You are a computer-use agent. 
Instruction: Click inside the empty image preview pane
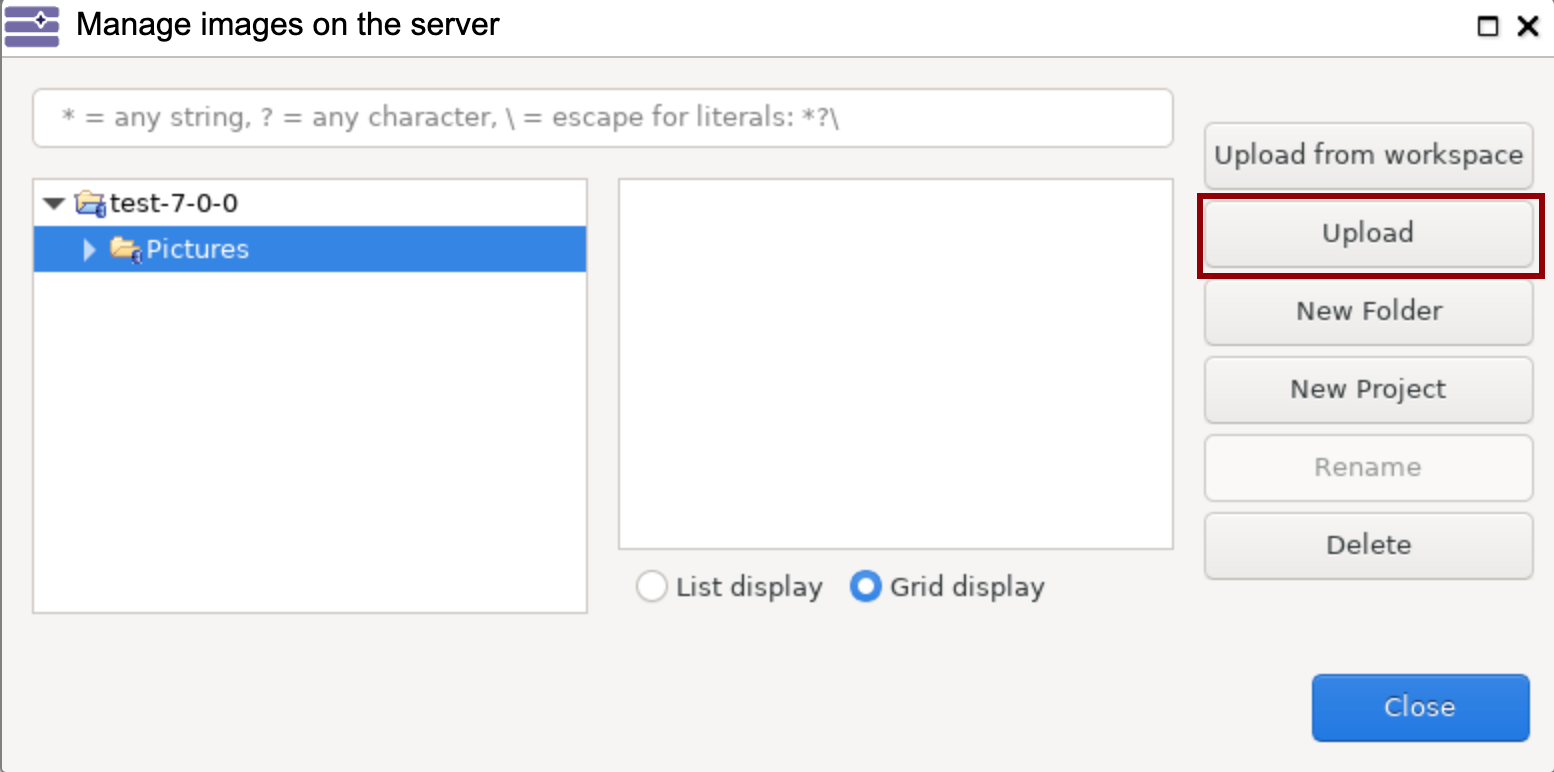point(895,364)
